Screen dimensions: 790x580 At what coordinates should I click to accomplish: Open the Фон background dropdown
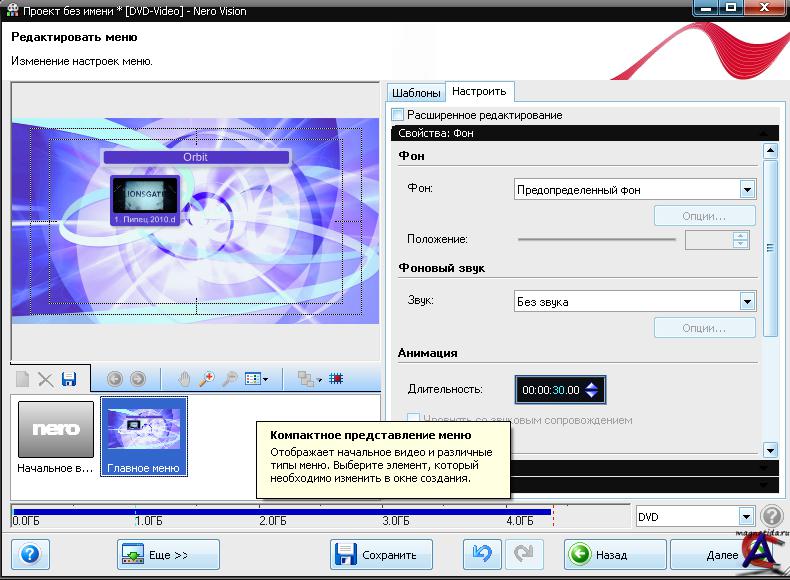(x=747, y=189)
